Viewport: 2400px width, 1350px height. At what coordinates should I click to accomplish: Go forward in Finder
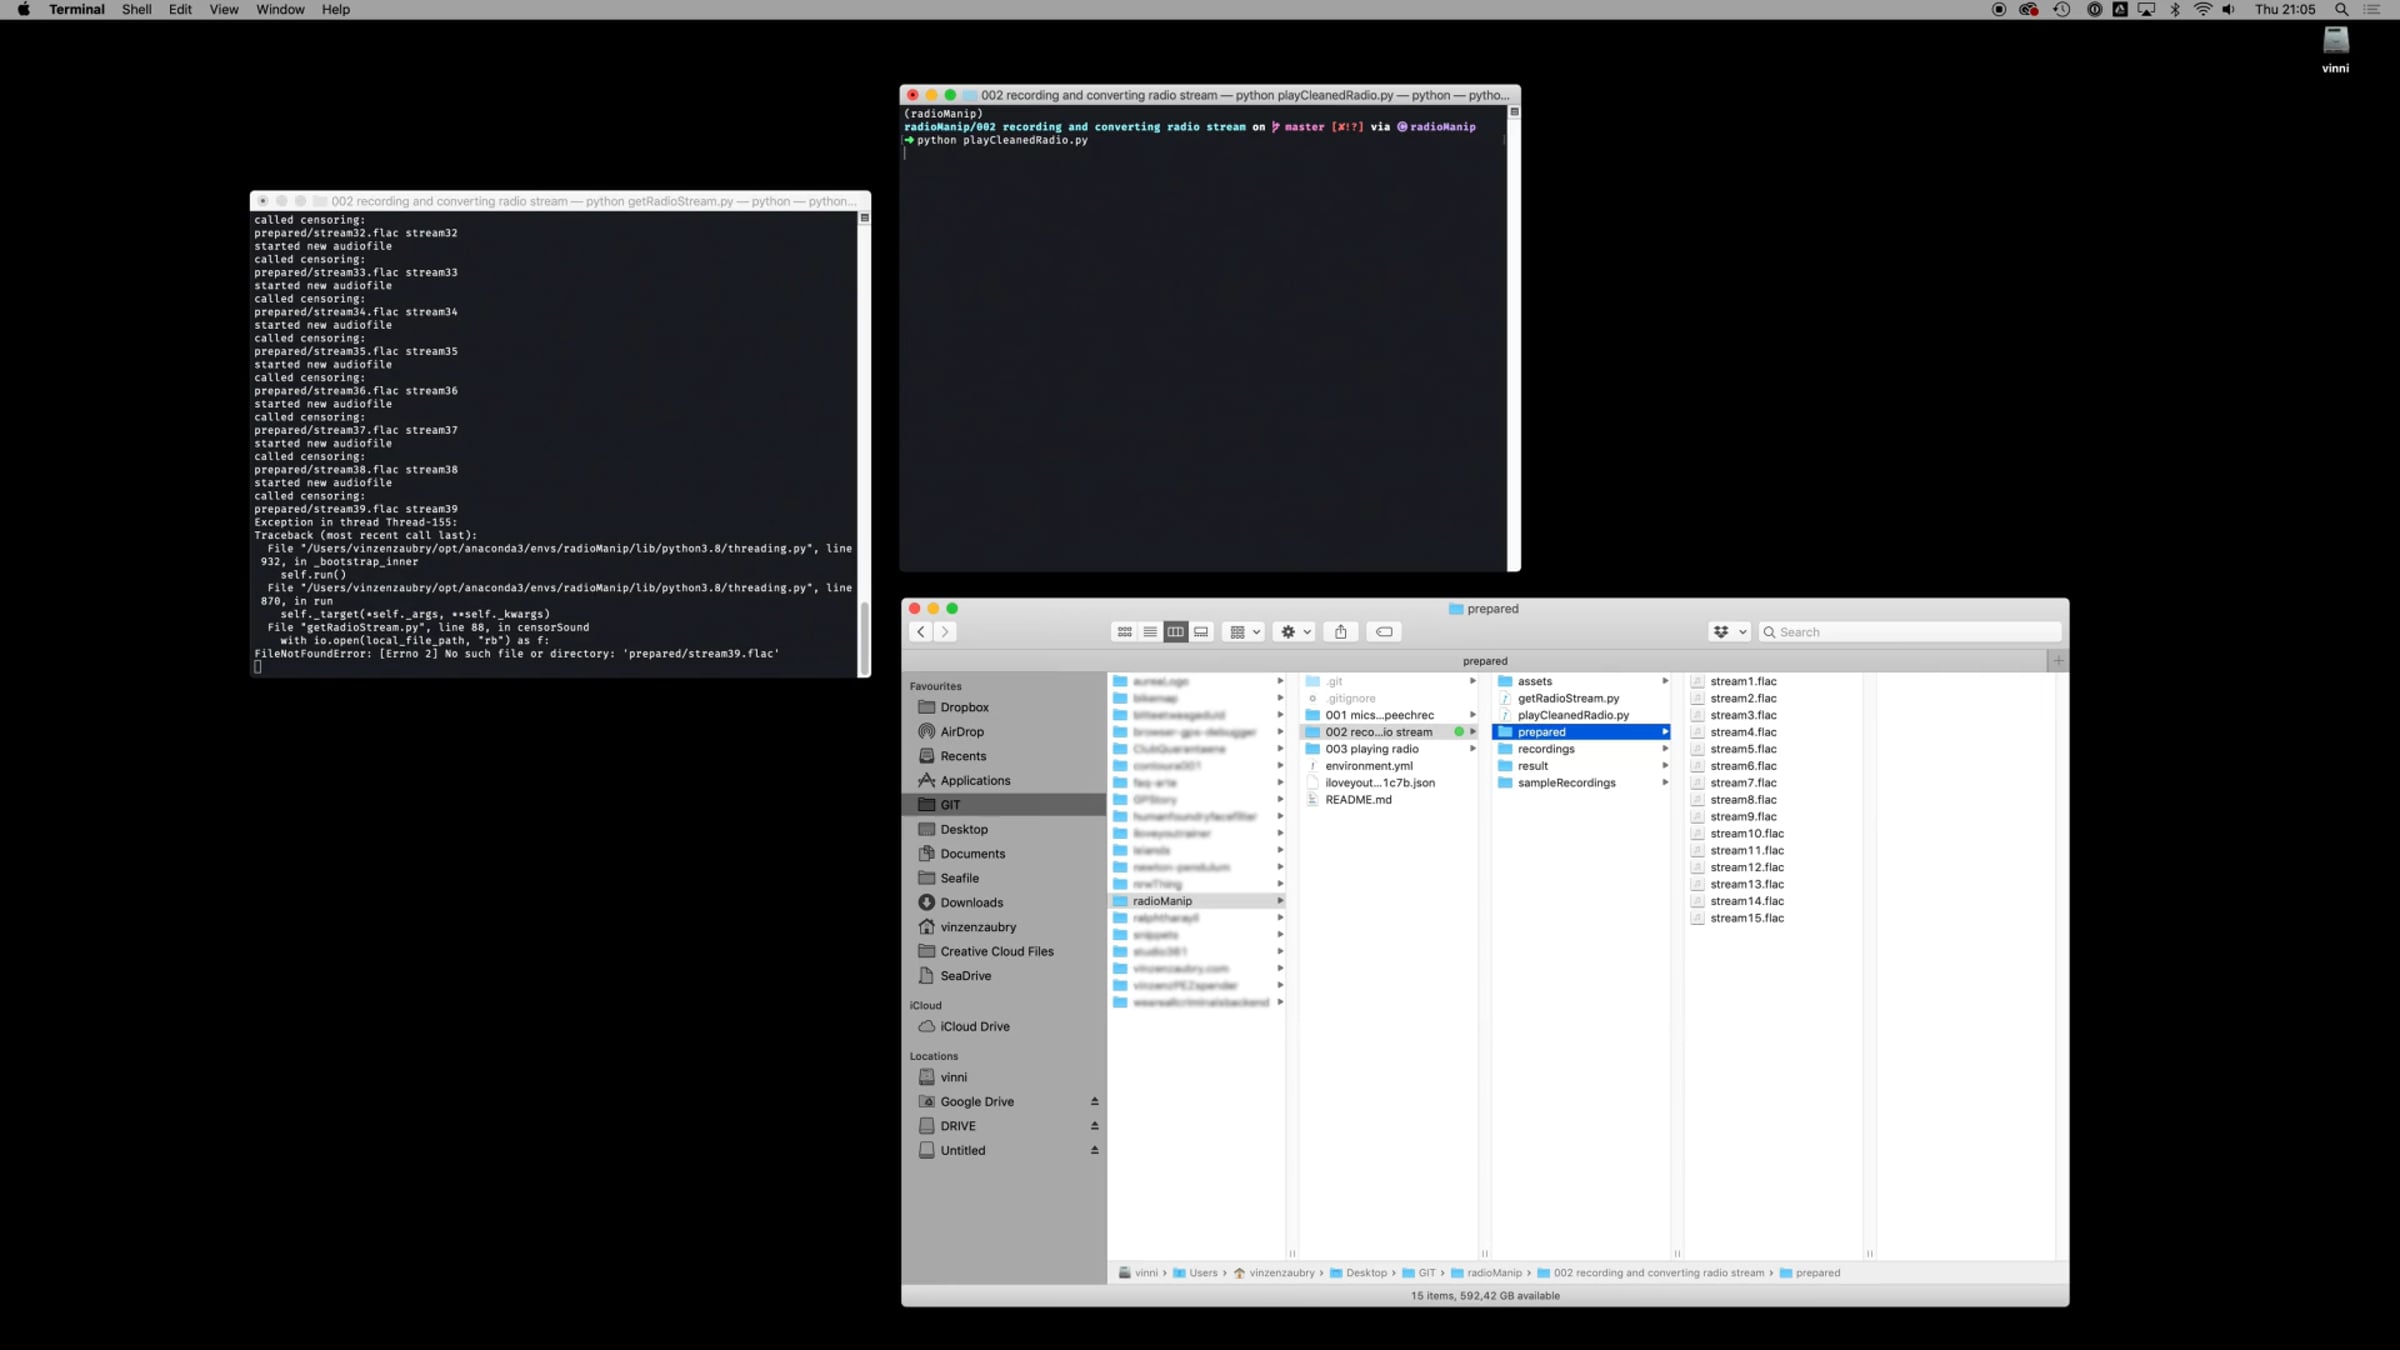coord(945,632)
